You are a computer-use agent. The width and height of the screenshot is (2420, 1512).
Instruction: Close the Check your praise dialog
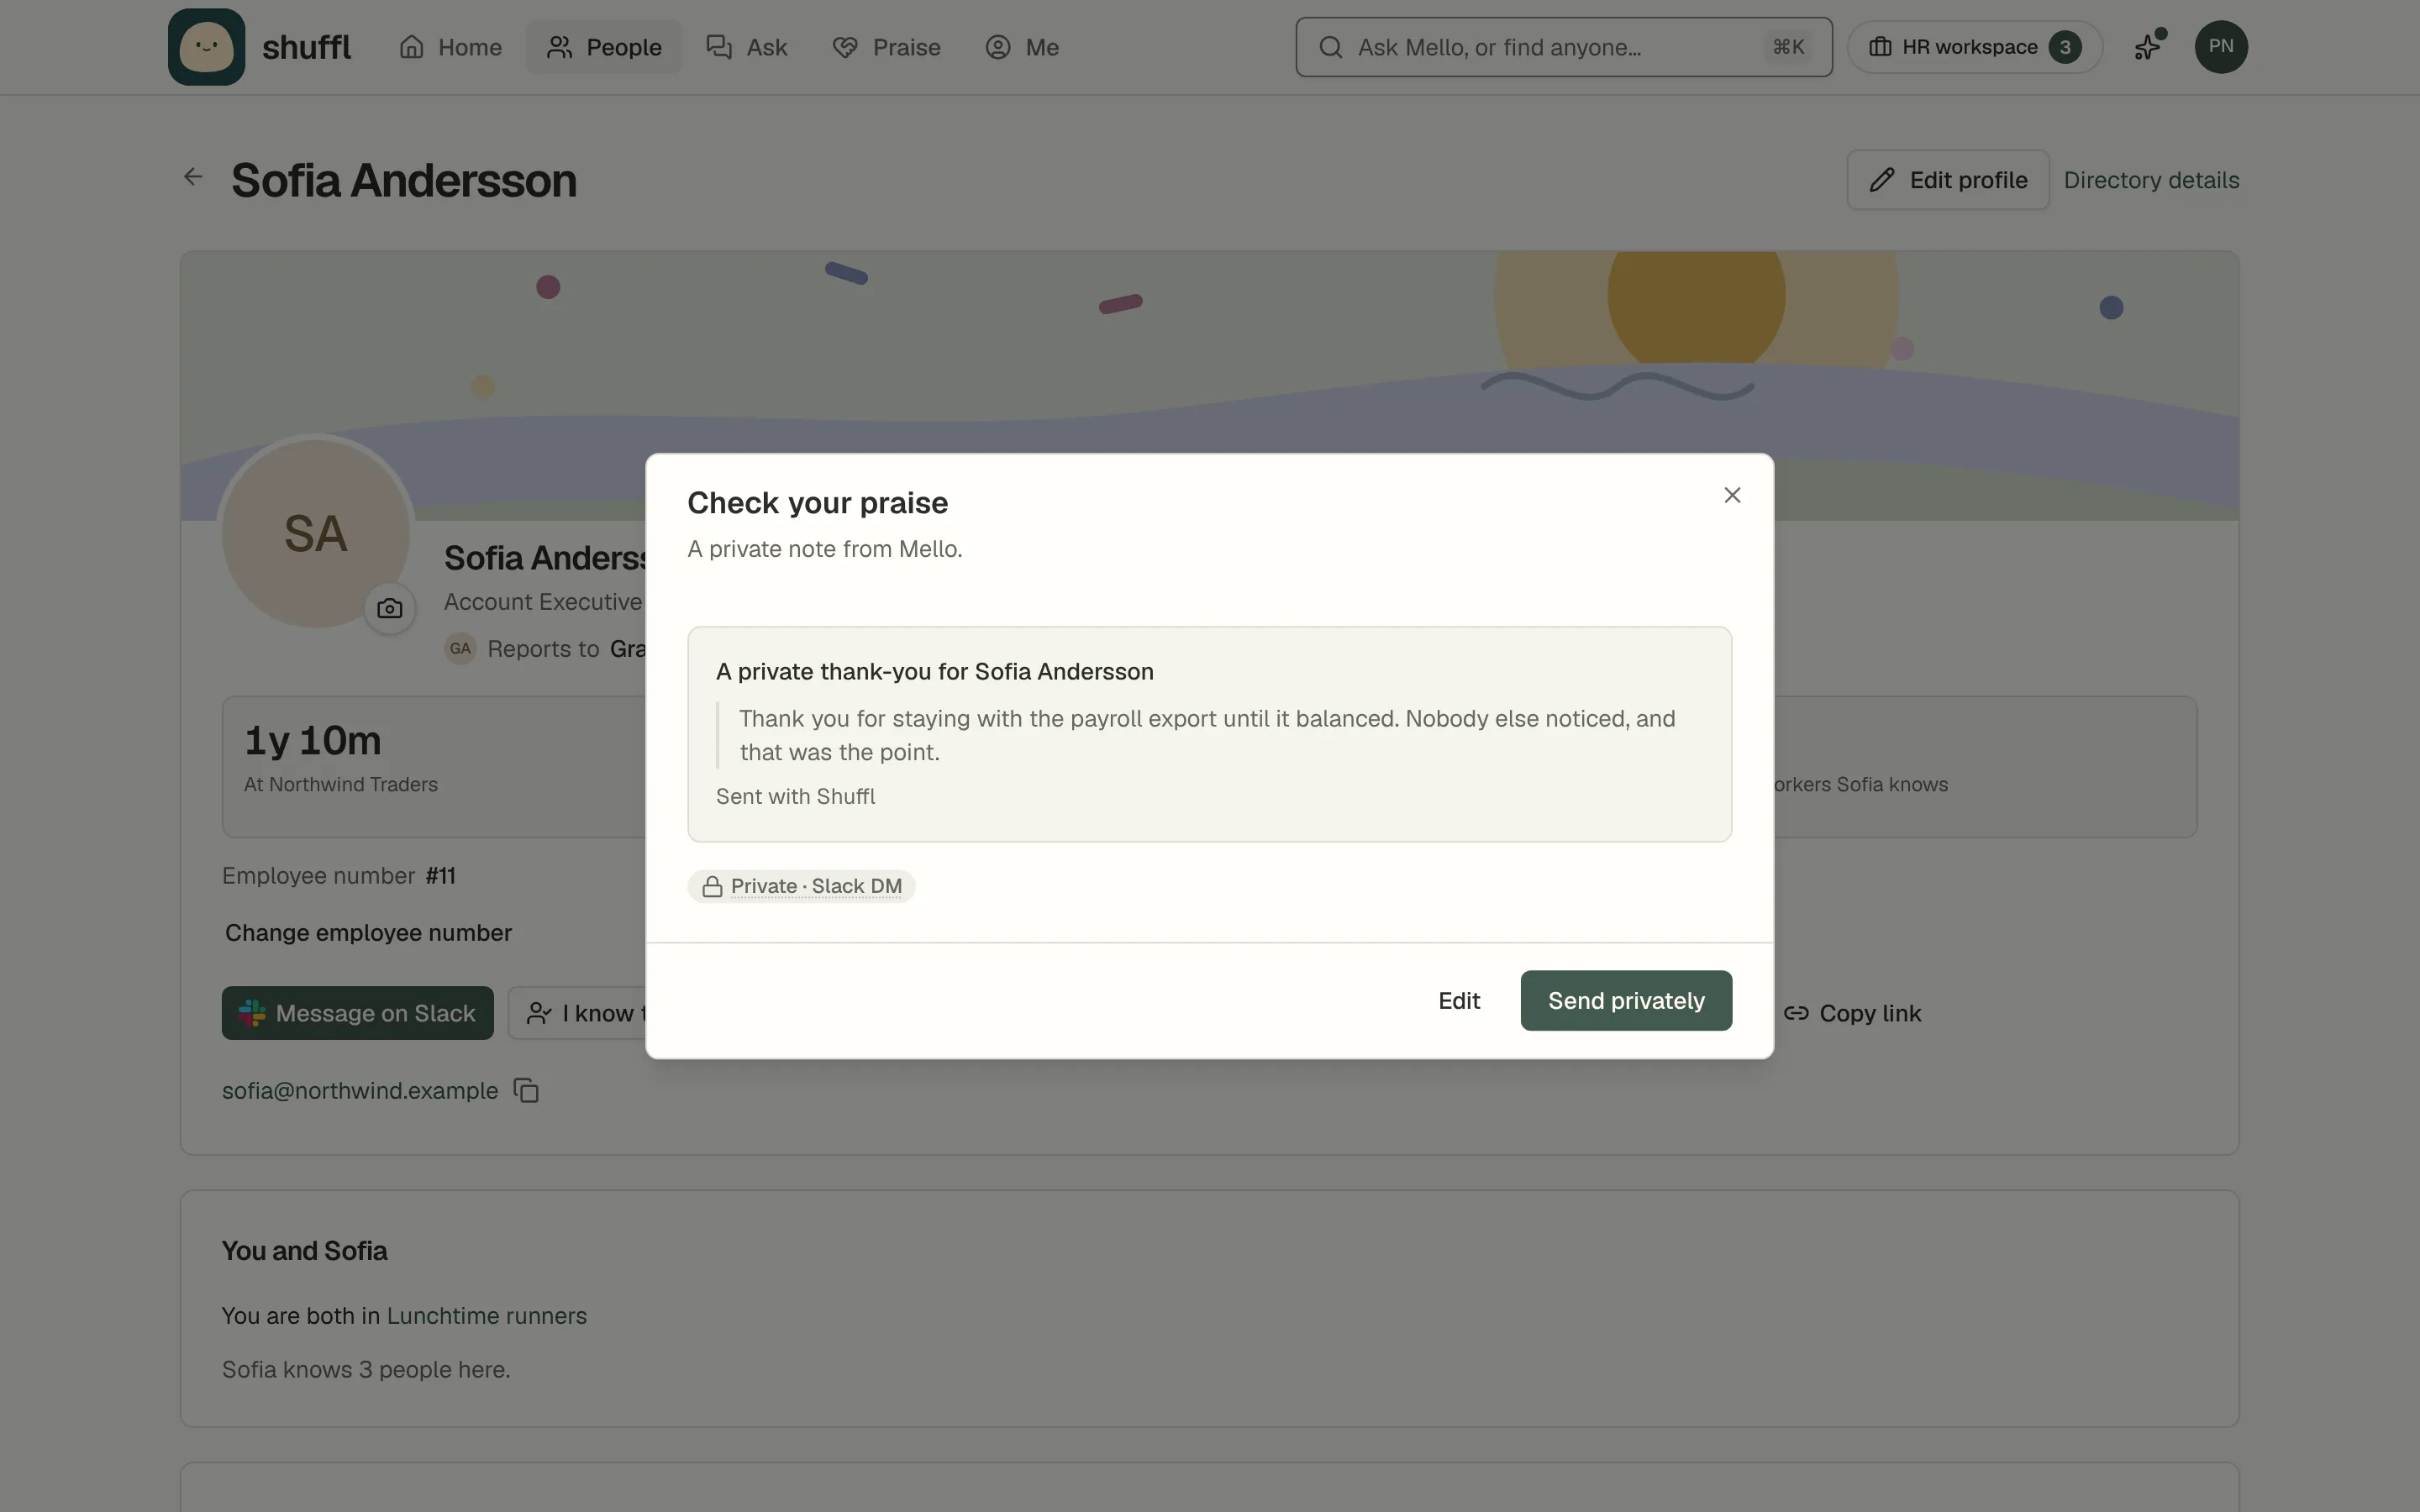tap(1732, 495)
